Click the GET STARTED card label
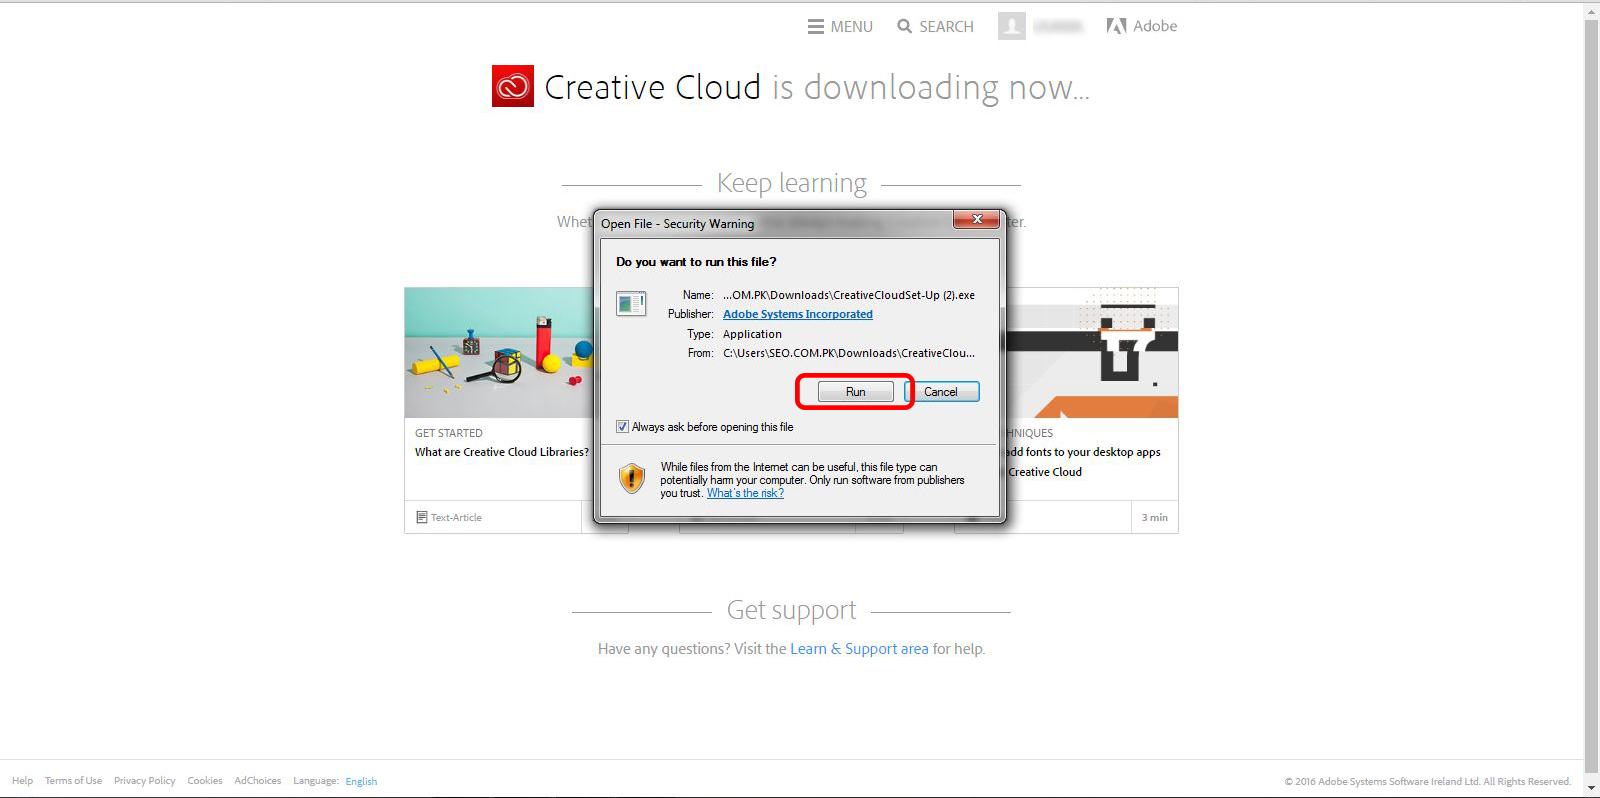The image size is (1600, 798). pos(449,433)
